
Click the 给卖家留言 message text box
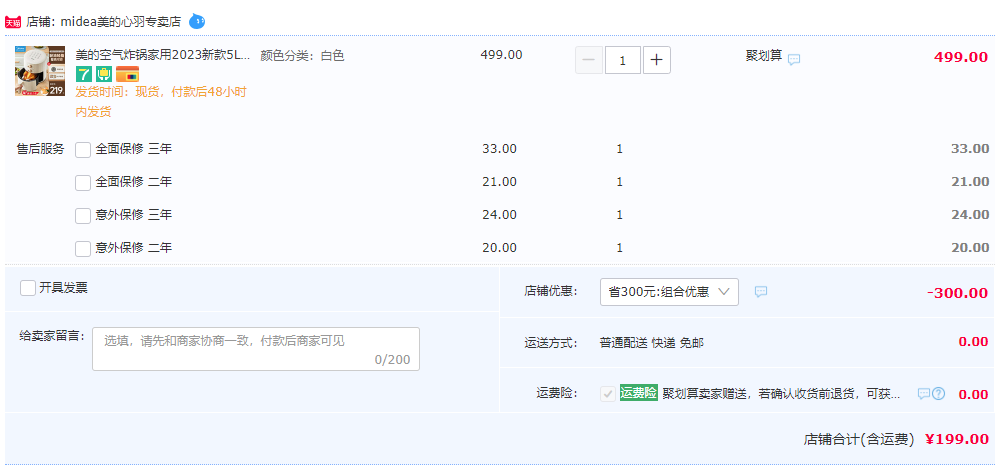point(256,349)
